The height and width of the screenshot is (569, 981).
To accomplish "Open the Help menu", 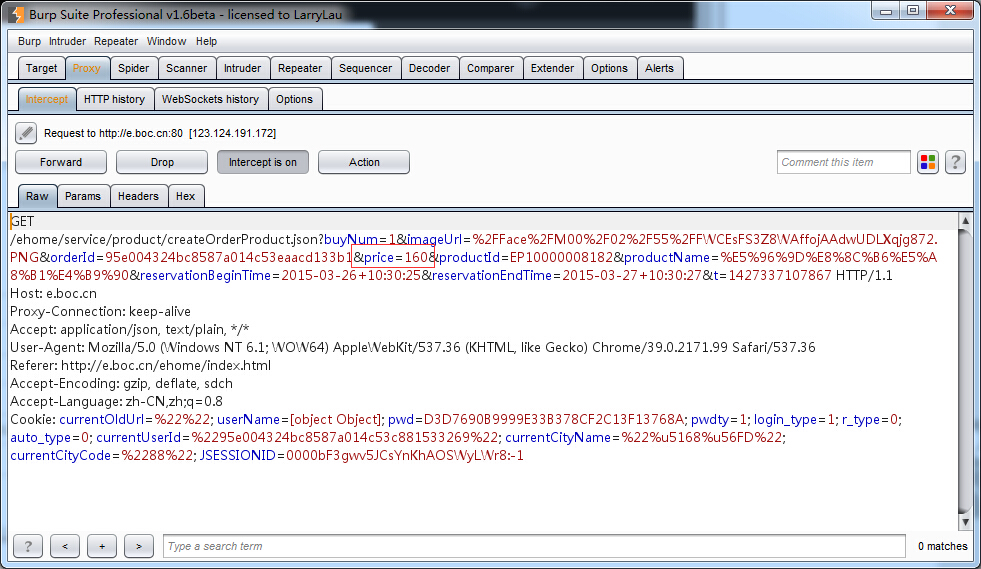I will (x=206, y=41).
